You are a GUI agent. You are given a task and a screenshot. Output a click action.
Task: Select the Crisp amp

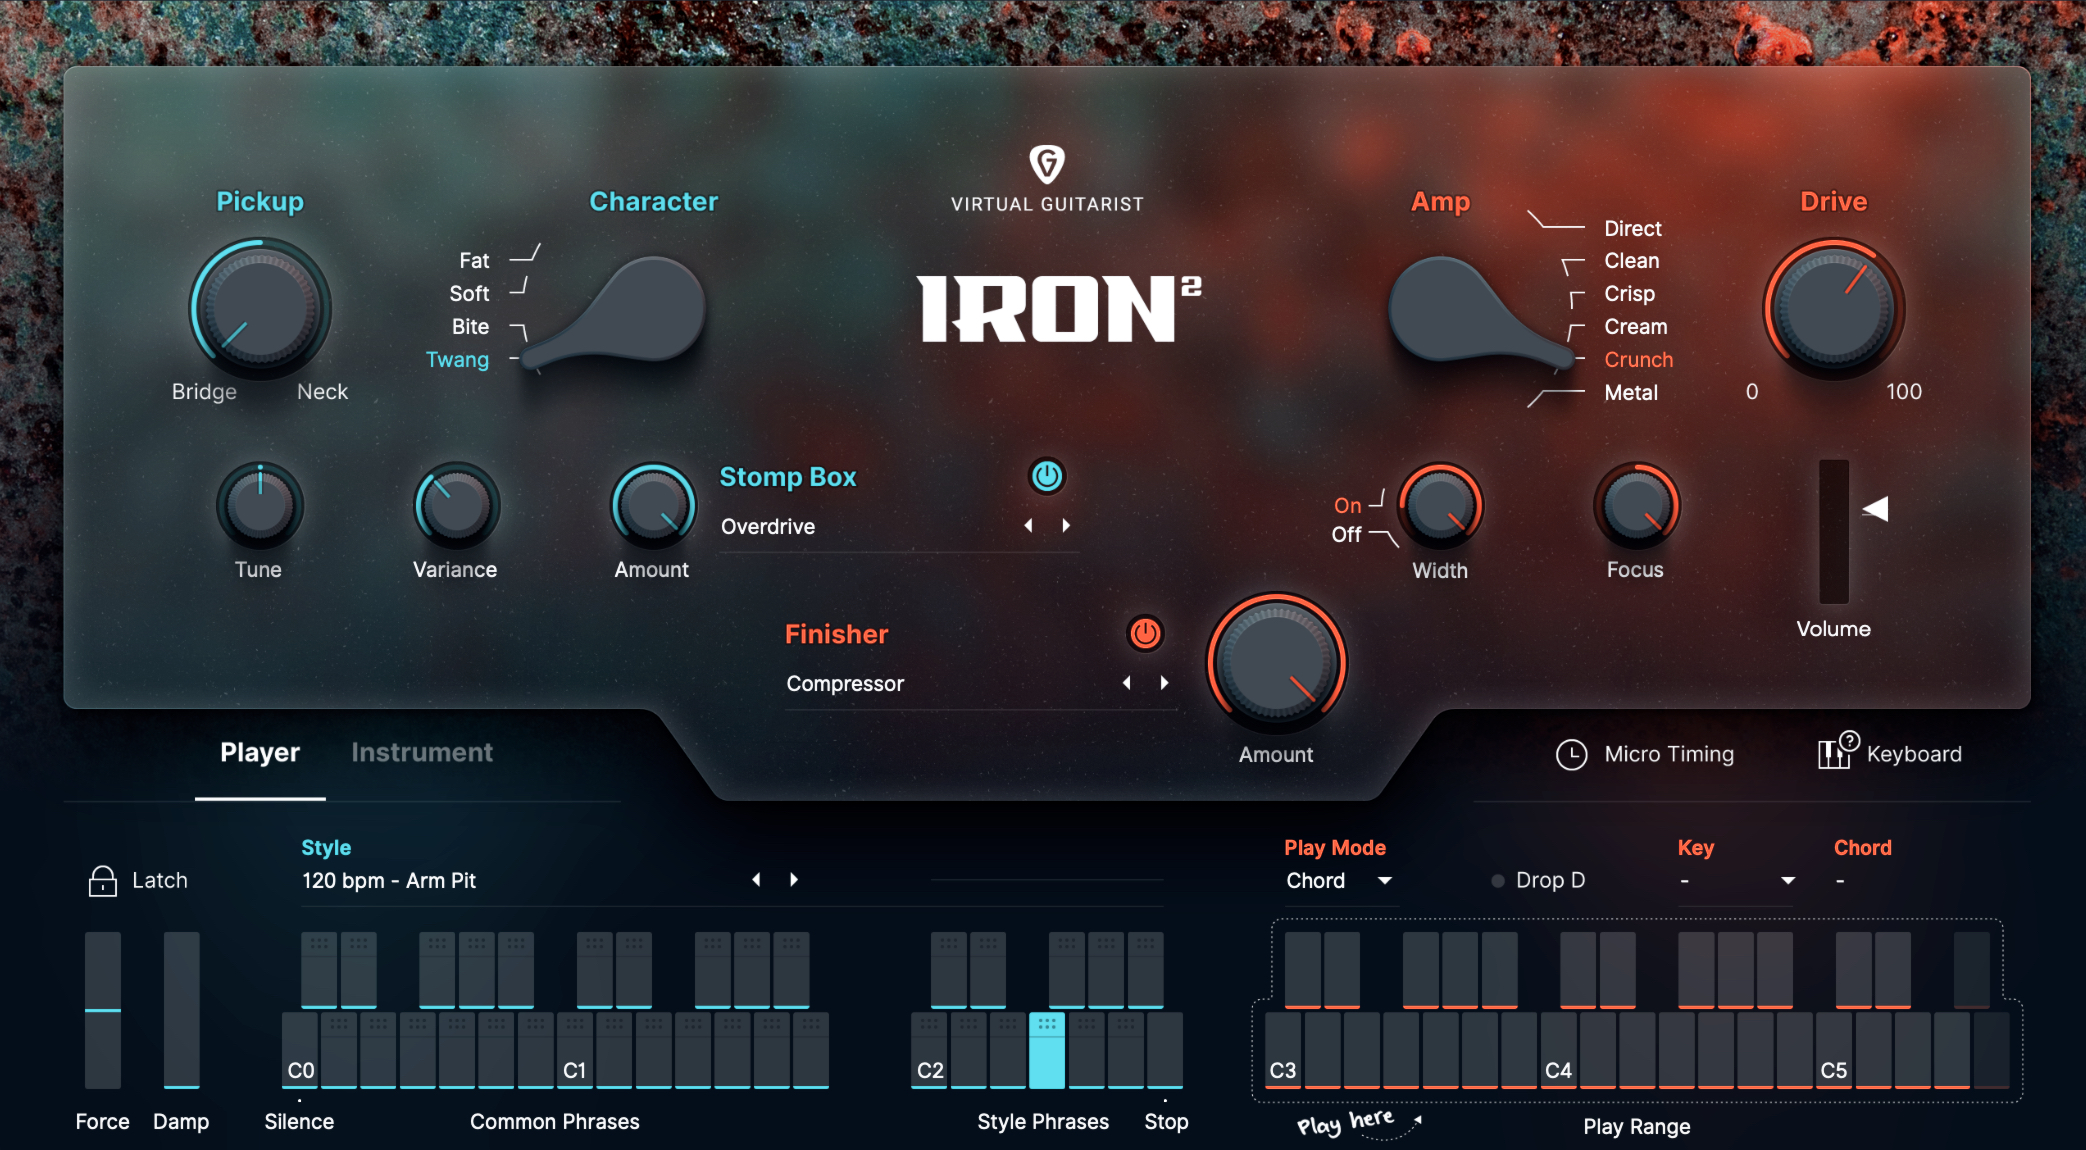1630,294
